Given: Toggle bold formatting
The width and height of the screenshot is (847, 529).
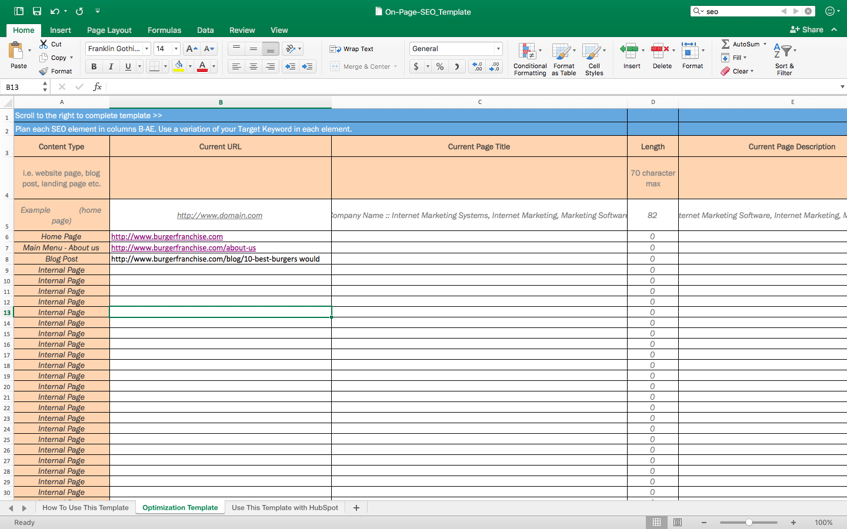Looking at the screenshot, I should (94, 67).
